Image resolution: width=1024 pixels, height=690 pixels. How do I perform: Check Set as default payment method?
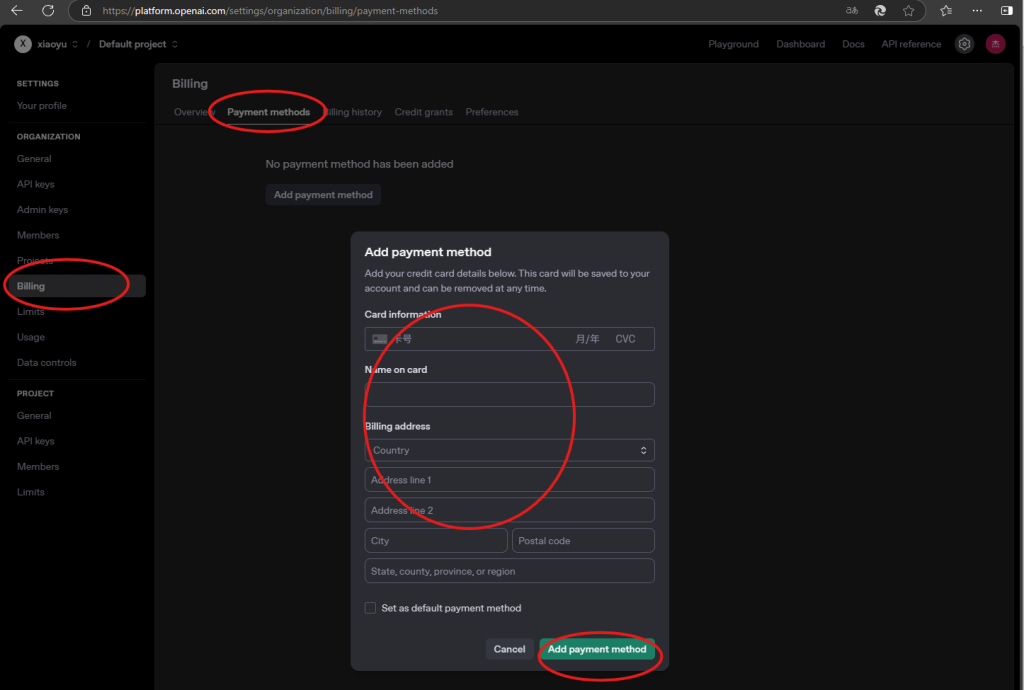tap(371, 608)
